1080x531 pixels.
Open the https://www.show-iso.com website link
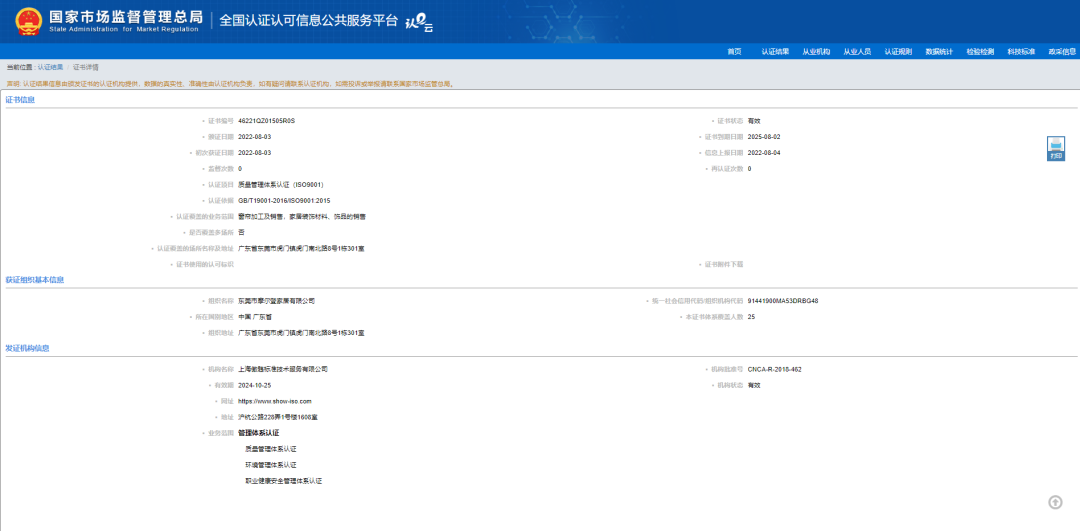[268, 401]
